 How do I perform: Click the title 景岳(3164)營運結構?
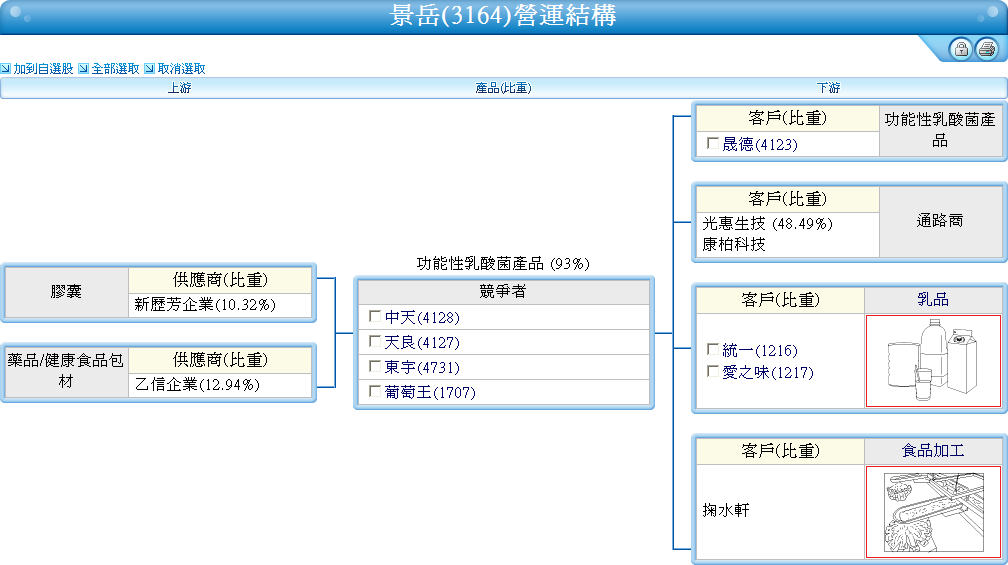(x=503, y=15)
